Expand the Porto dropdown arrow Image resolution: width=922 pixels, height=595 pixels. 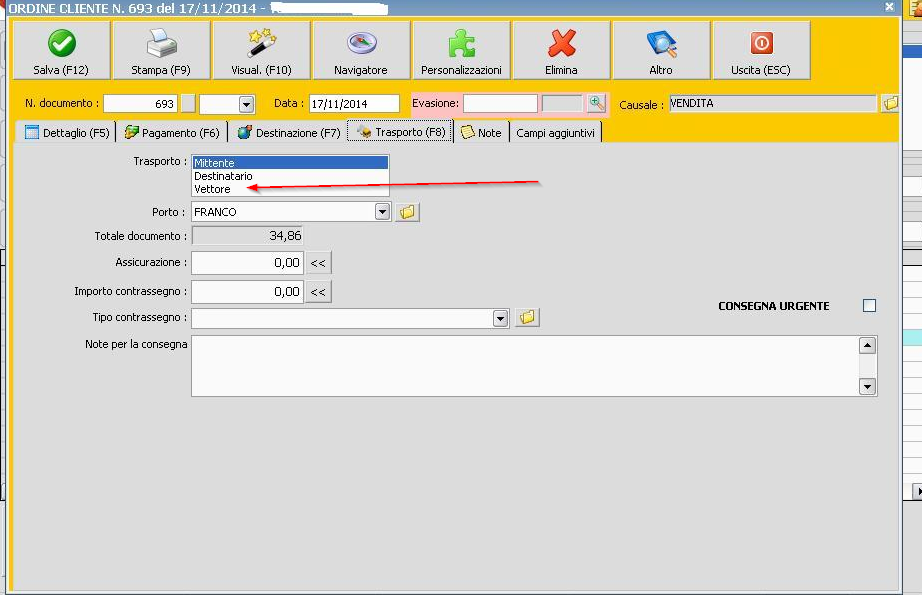click(382, 212)
